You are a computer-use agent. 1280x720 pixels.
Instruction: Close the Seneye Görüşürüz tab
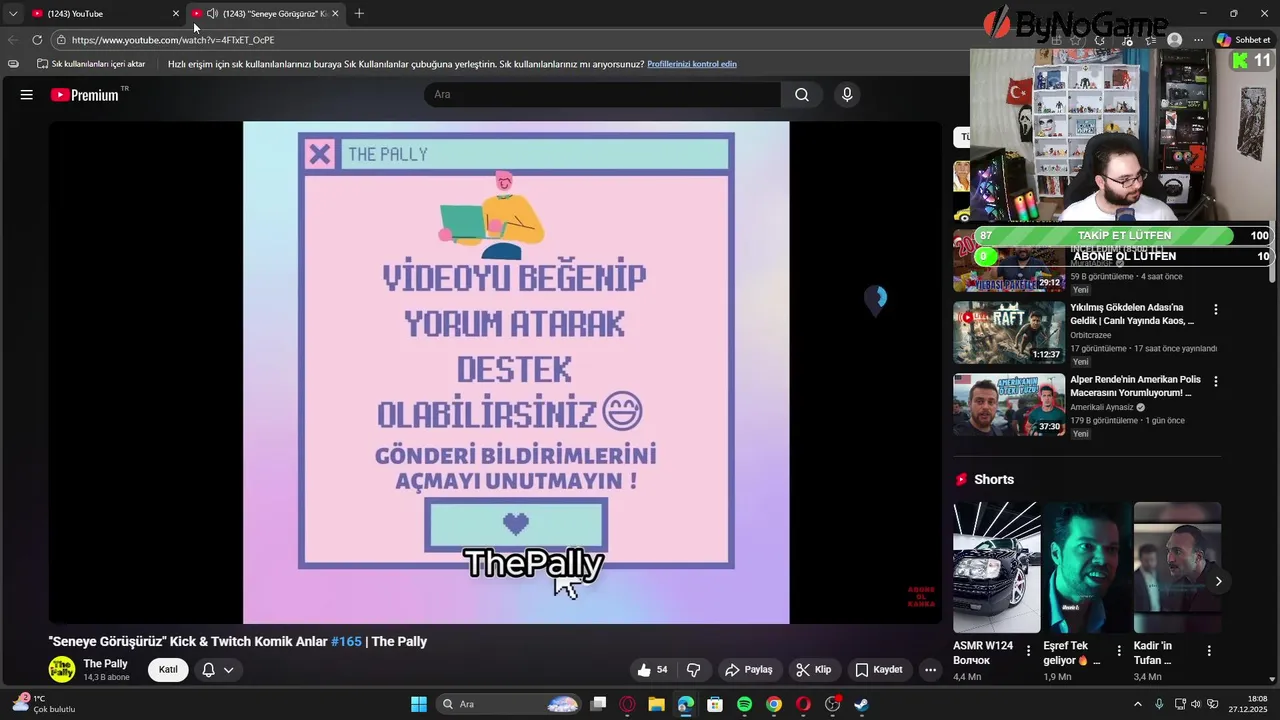coord(335,14)
